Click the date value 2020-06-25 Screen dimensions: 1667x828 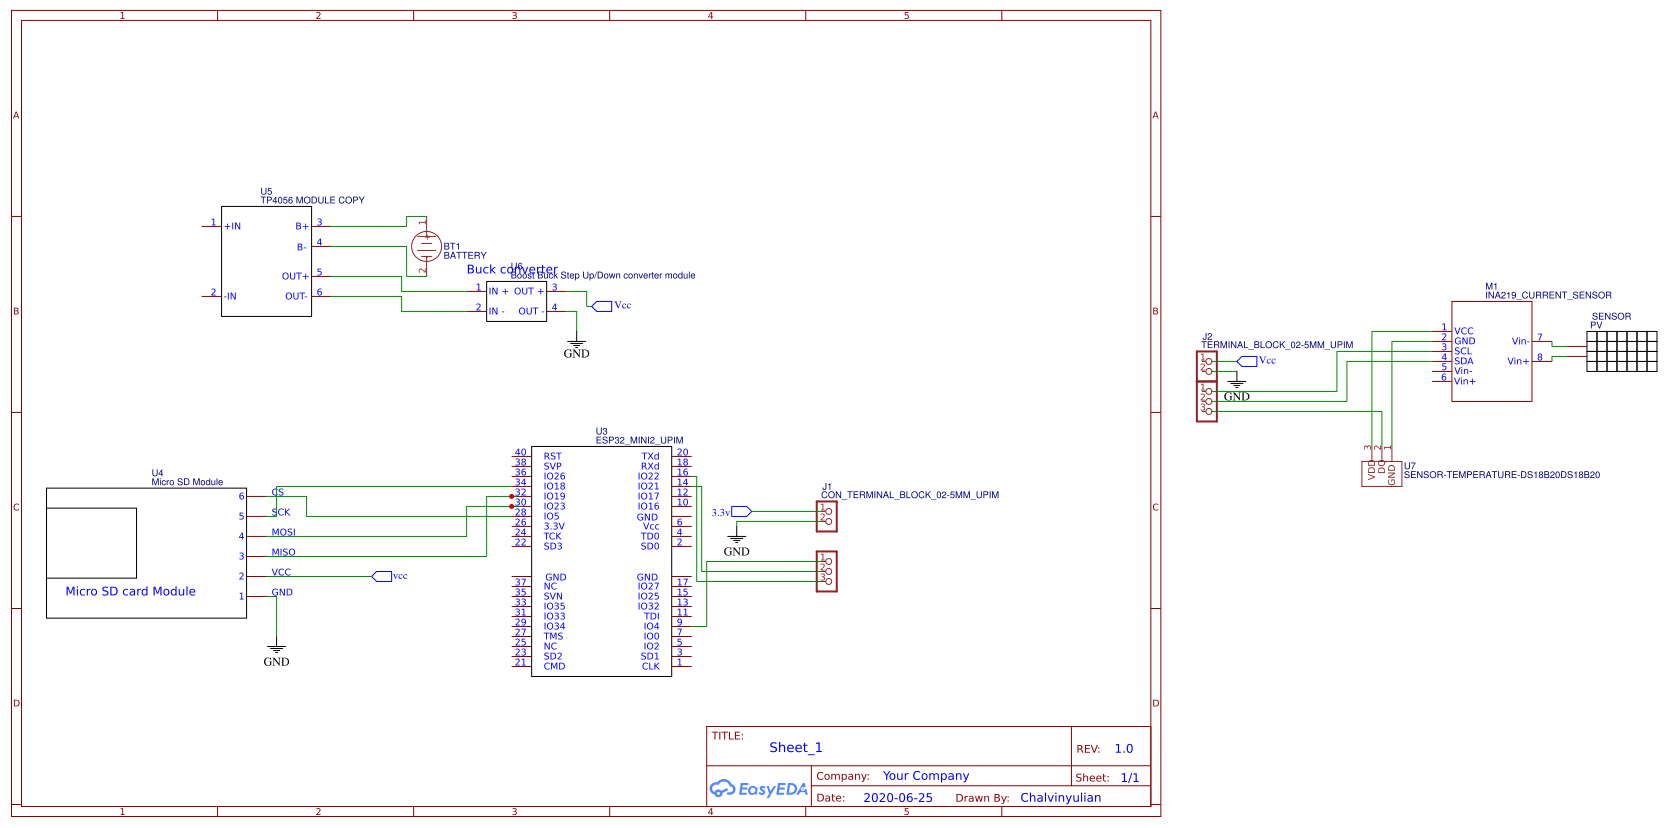(x=898, y=798)
